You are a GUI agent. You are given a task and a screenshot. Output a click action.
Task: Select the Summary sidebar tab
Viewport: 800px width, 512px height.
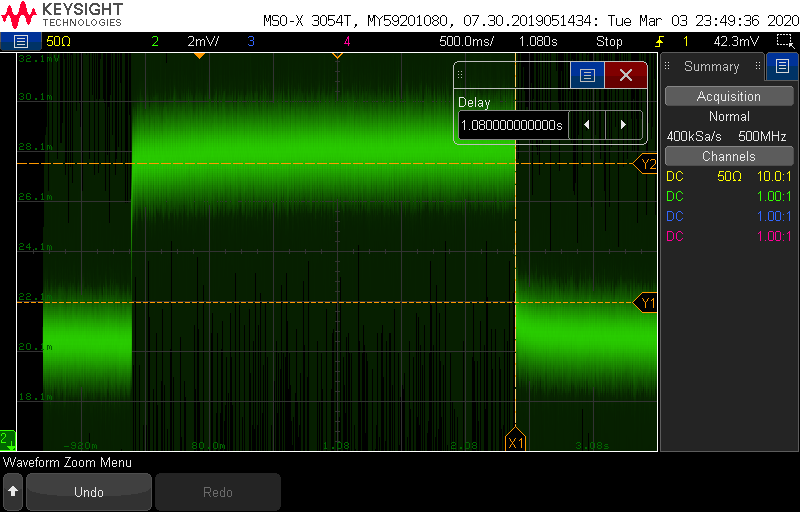pyautogui.click(x=711, y=66)
